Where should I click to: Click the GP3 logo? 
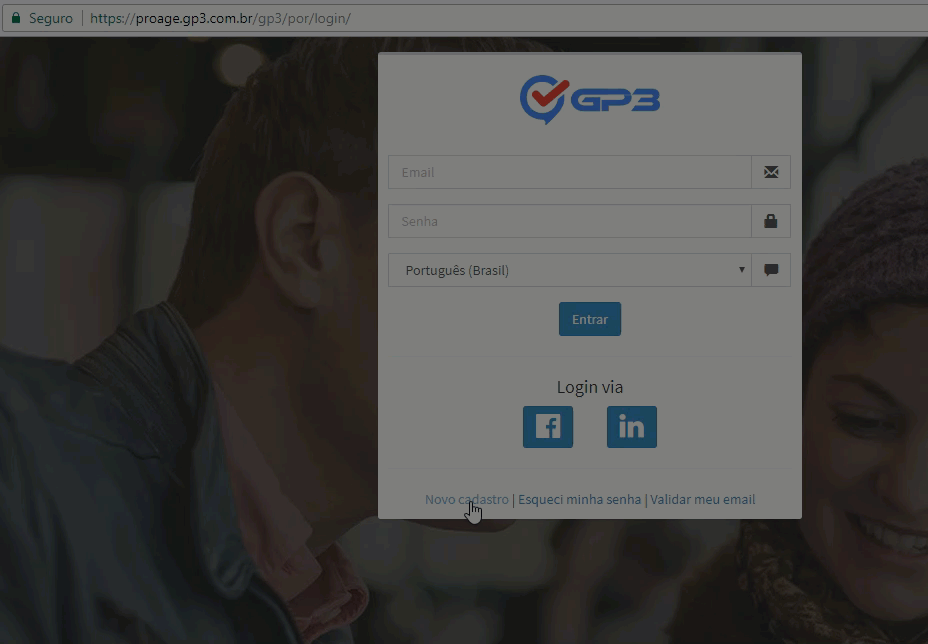tap(589, 99)
